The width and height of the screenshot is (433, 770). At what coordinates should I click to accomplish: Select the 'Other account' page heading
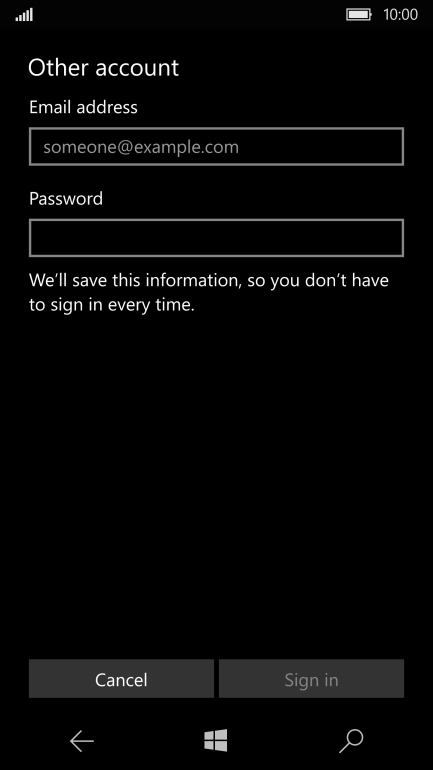click(x=104, y=67)
